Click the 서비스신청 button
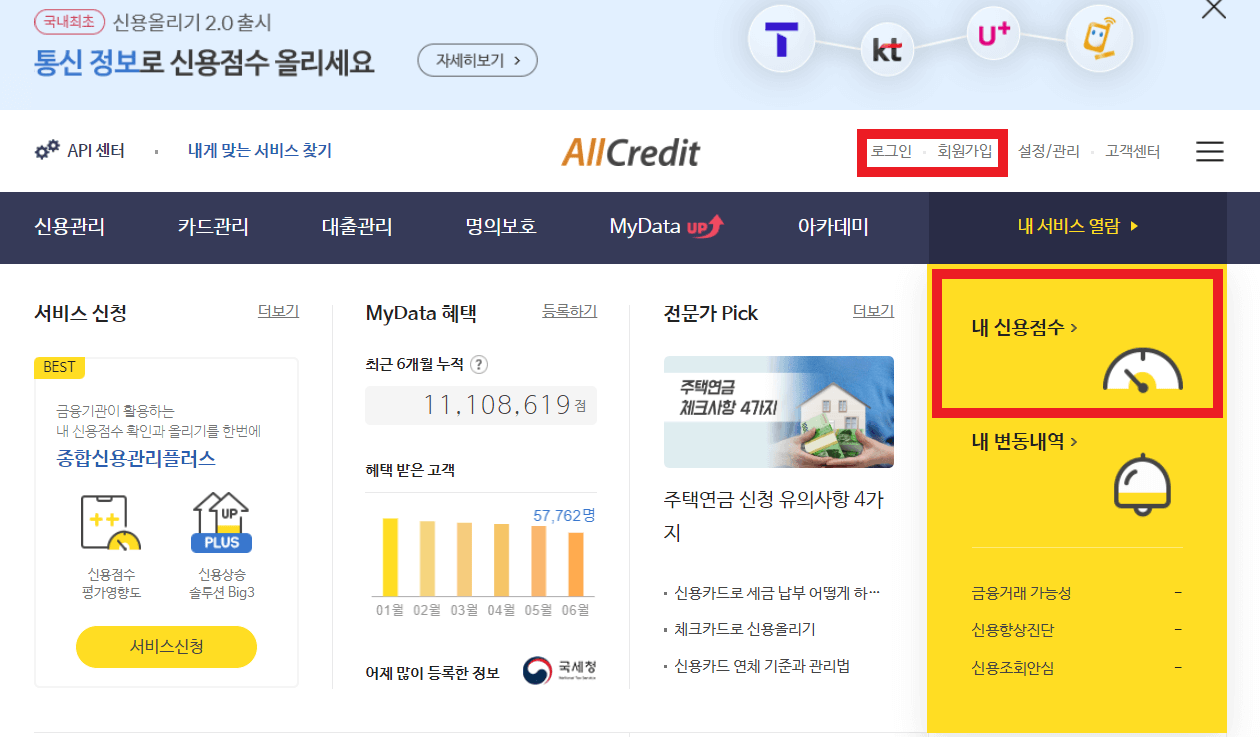Viewport: 1260px width, 737px height. pyautogui.click(x=166, y=647)
